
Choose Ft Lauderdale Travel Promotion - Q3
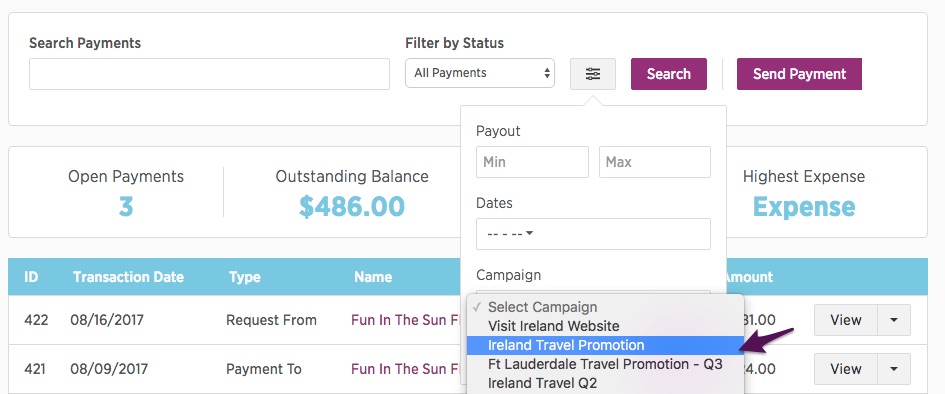click(x=605, y=364)
